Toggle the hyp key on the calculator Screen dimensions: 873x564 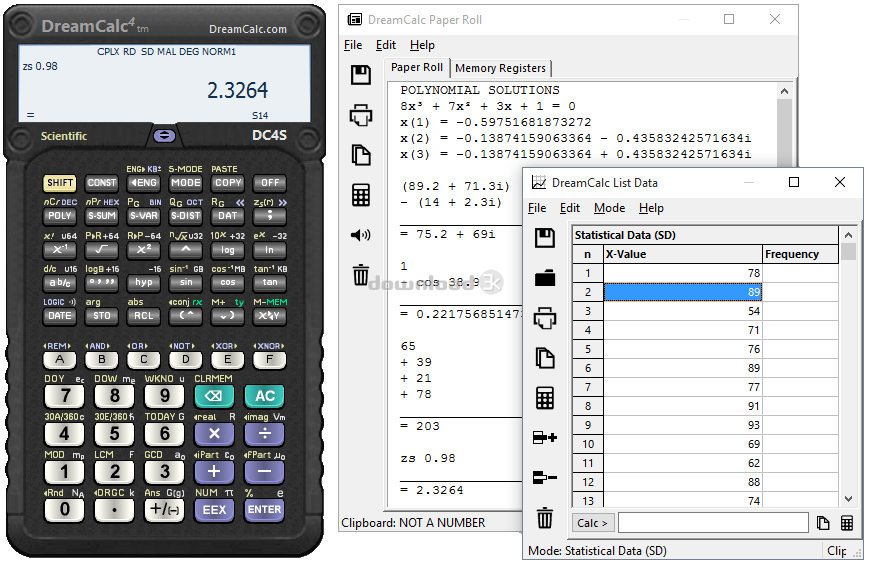click(144, 283)
